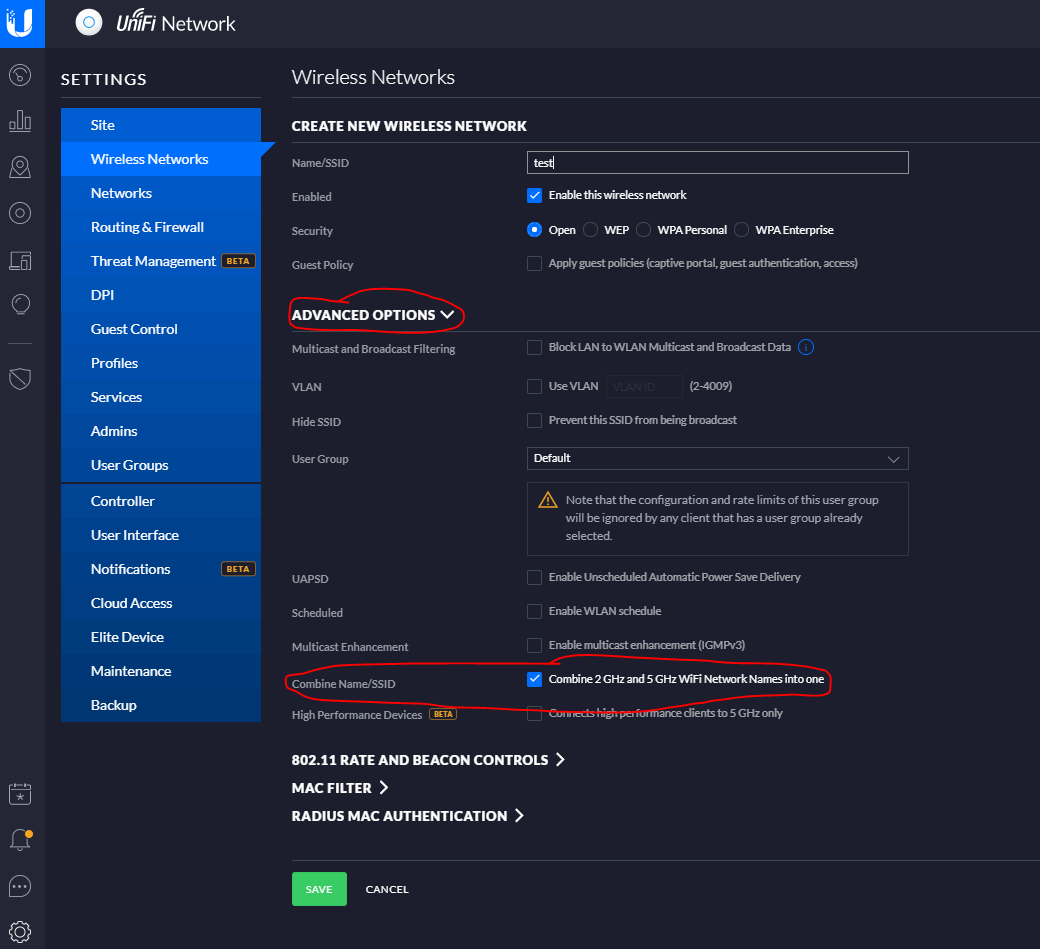The width and height of the screenshot is (1040, 949).
Task: Open the Devices icon in sidebar
Action: click(x=20, y=213)
